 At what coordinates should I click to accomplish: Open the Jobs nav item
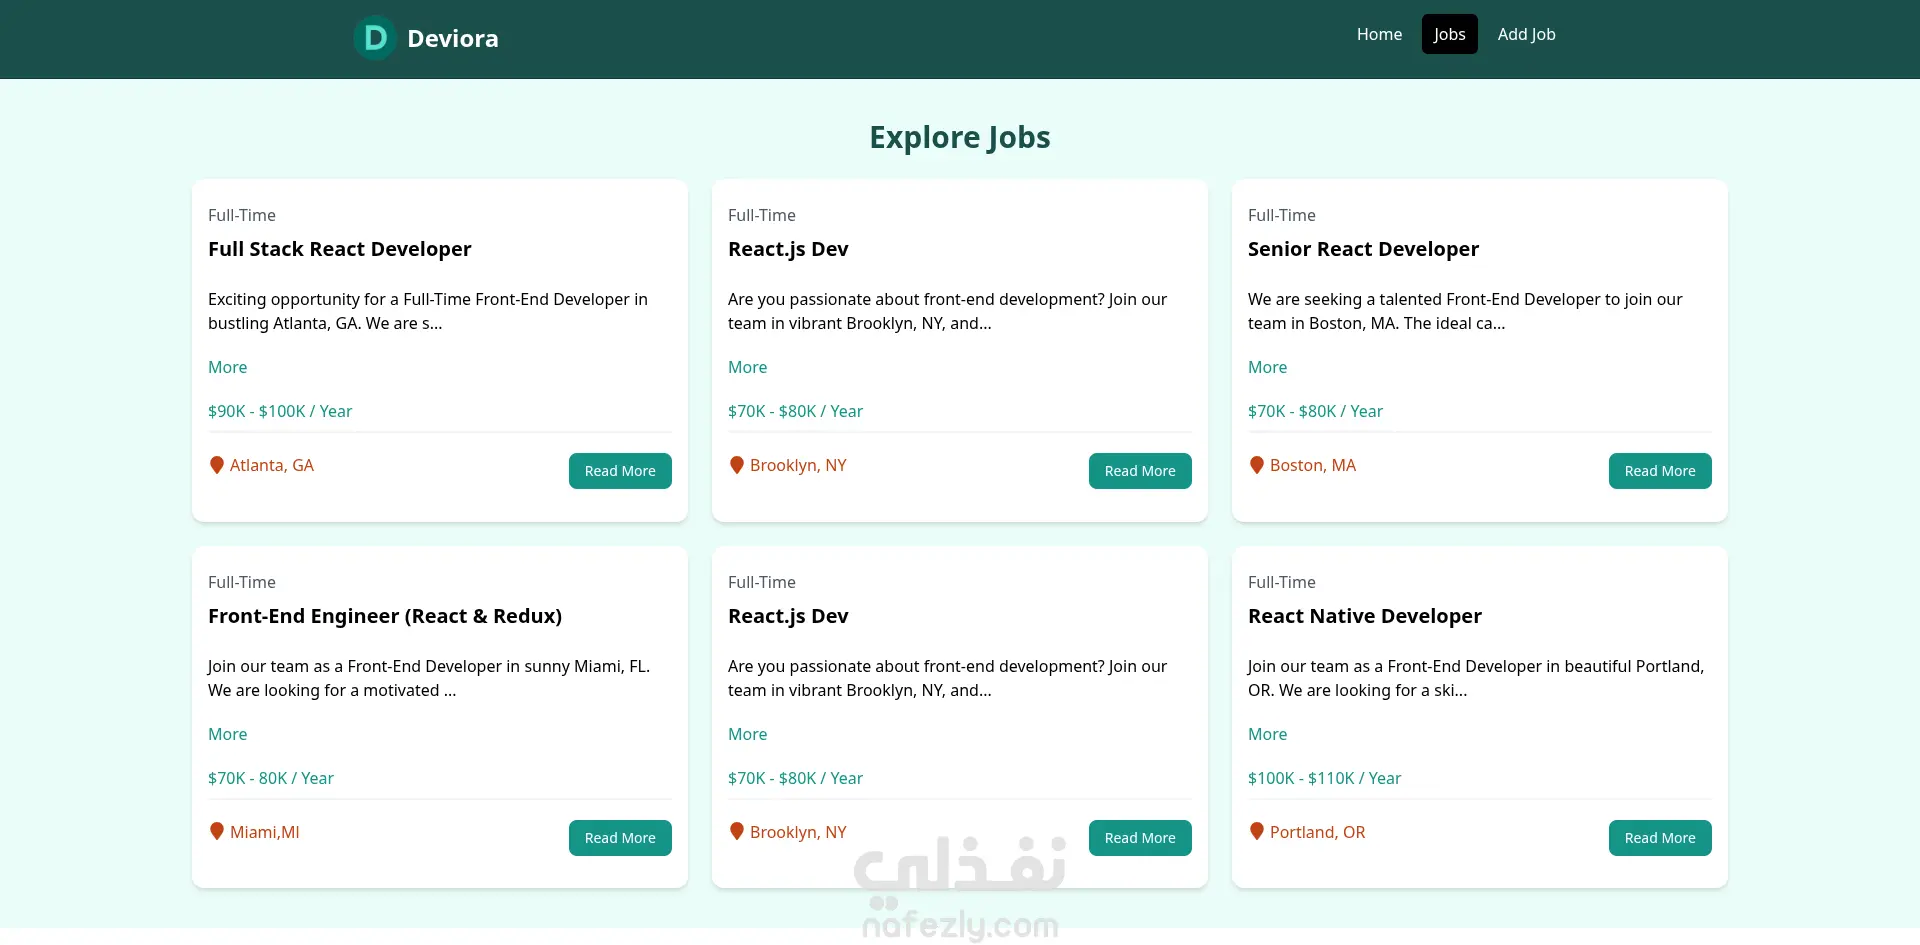tap(1449, 34)
